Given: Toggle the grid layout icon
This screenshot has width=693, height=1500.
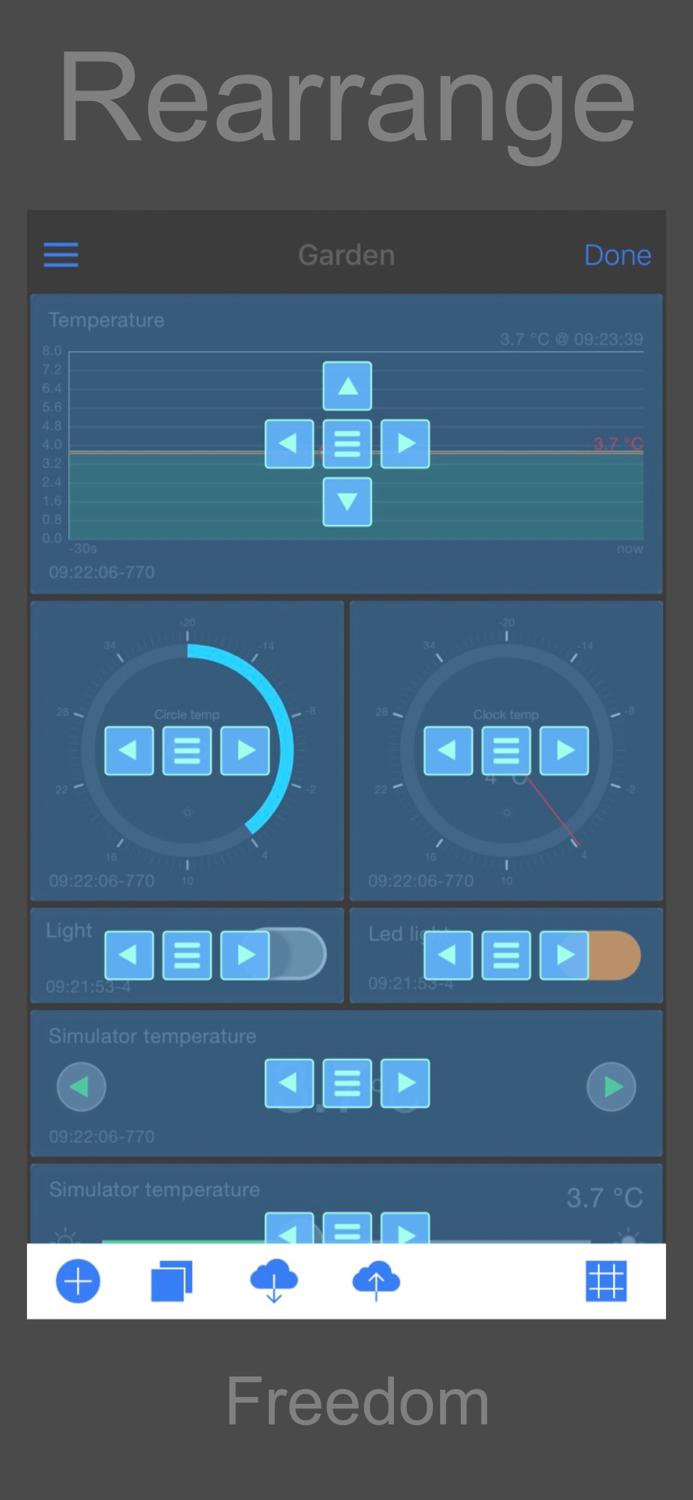Looking at the screenshot, I should [x=606, y=1281].
